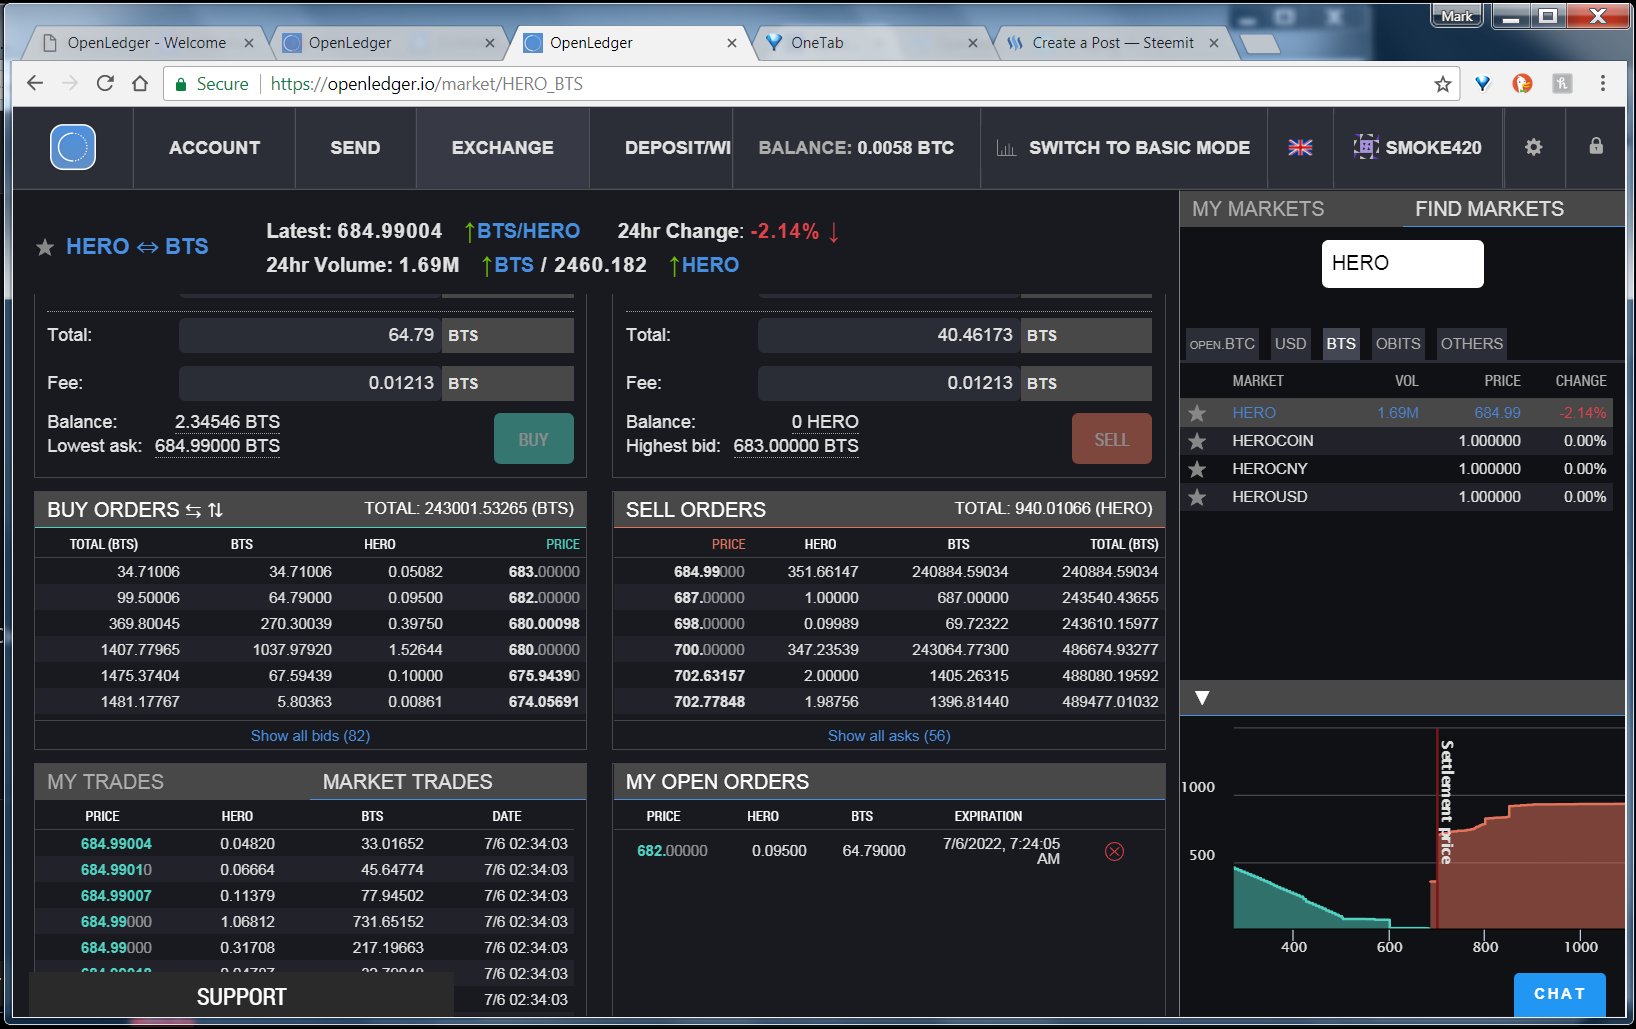Favorite the HERO market row star
The image size is (1636, 1029).
click(1197, 413)
